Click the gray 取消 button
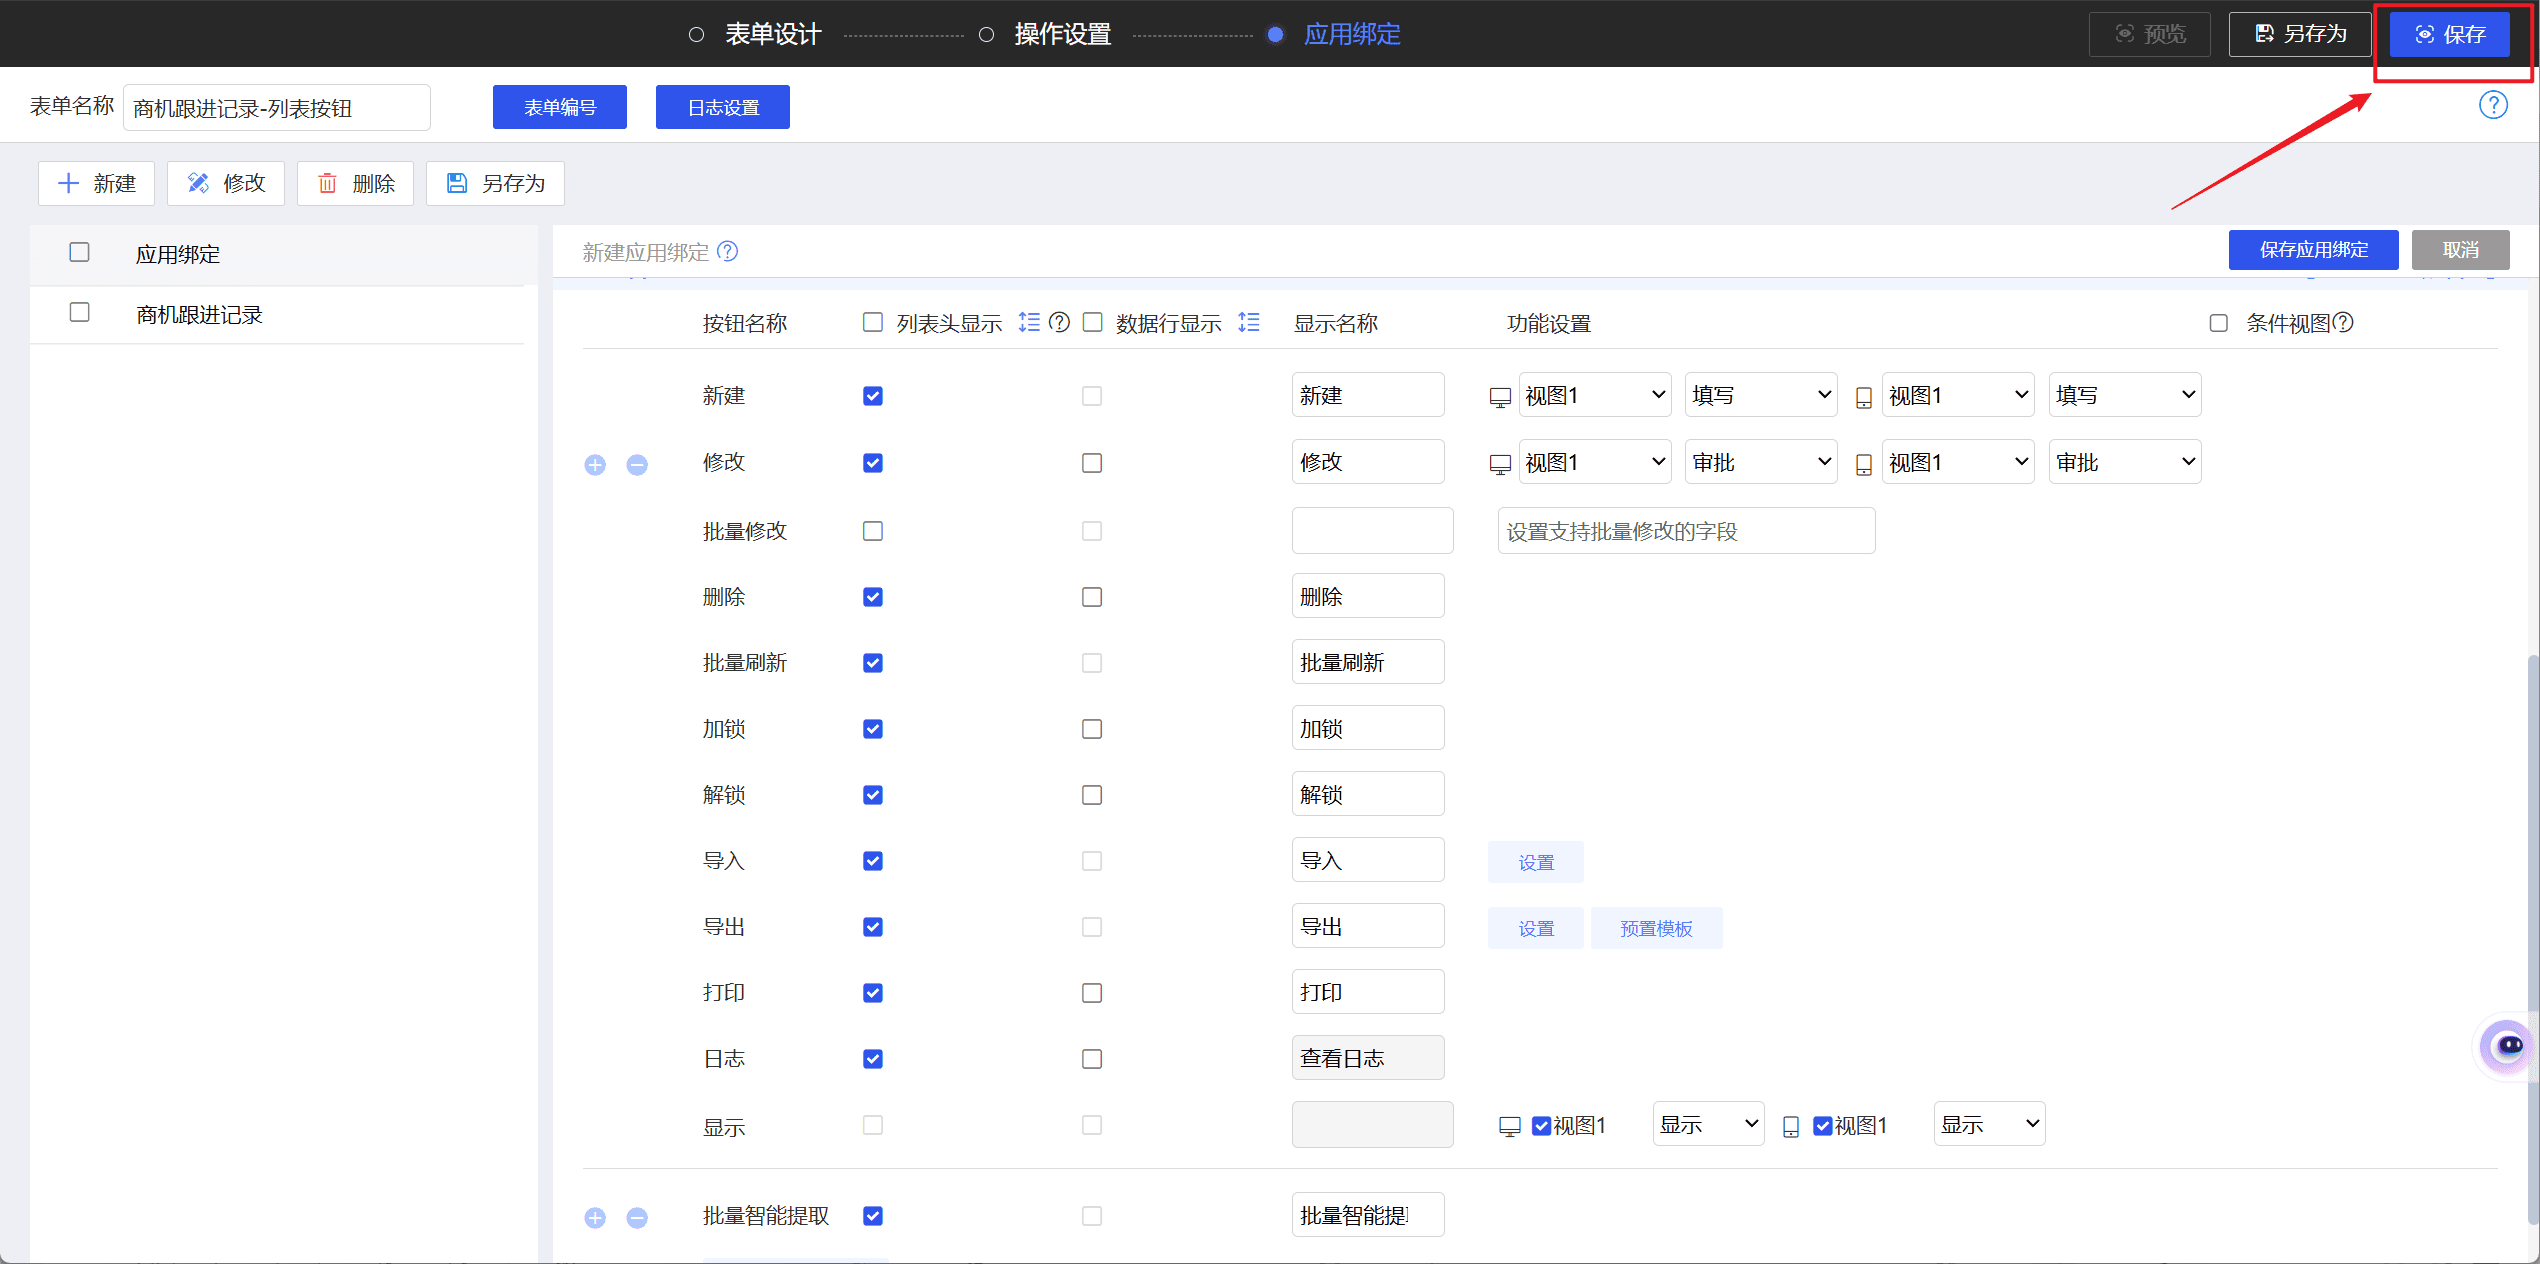The width and height of the screenshot is (2540, 1264). [x=2461, y=250]
